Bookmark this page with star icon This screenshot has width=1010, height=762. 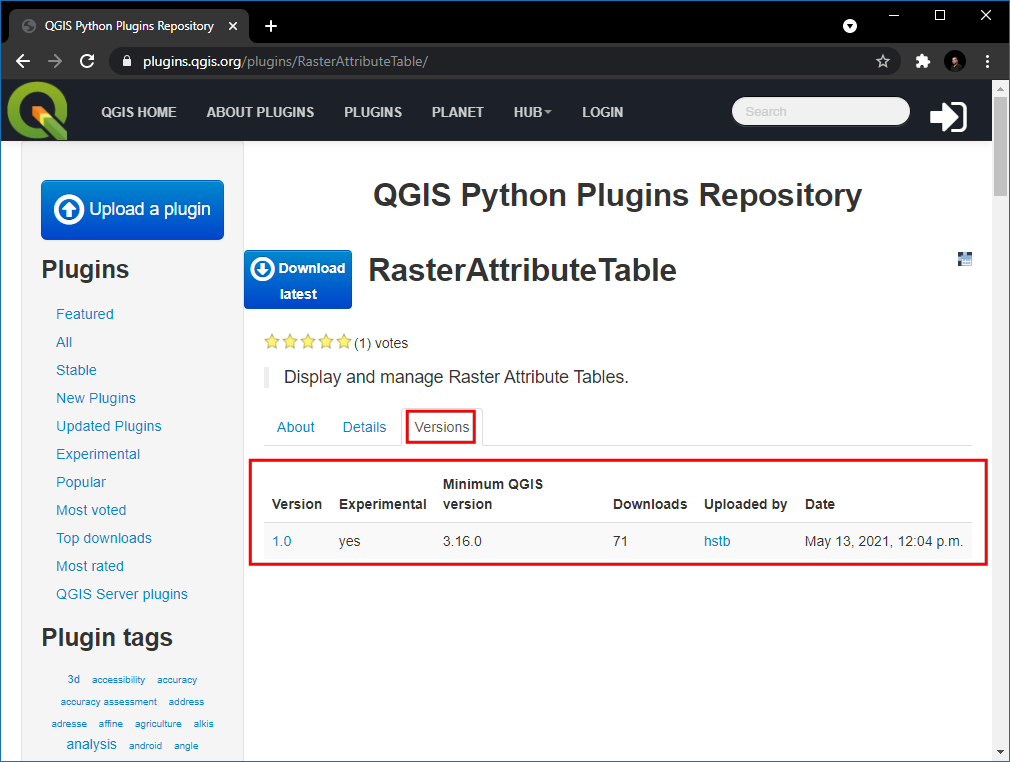click(883, 61)
